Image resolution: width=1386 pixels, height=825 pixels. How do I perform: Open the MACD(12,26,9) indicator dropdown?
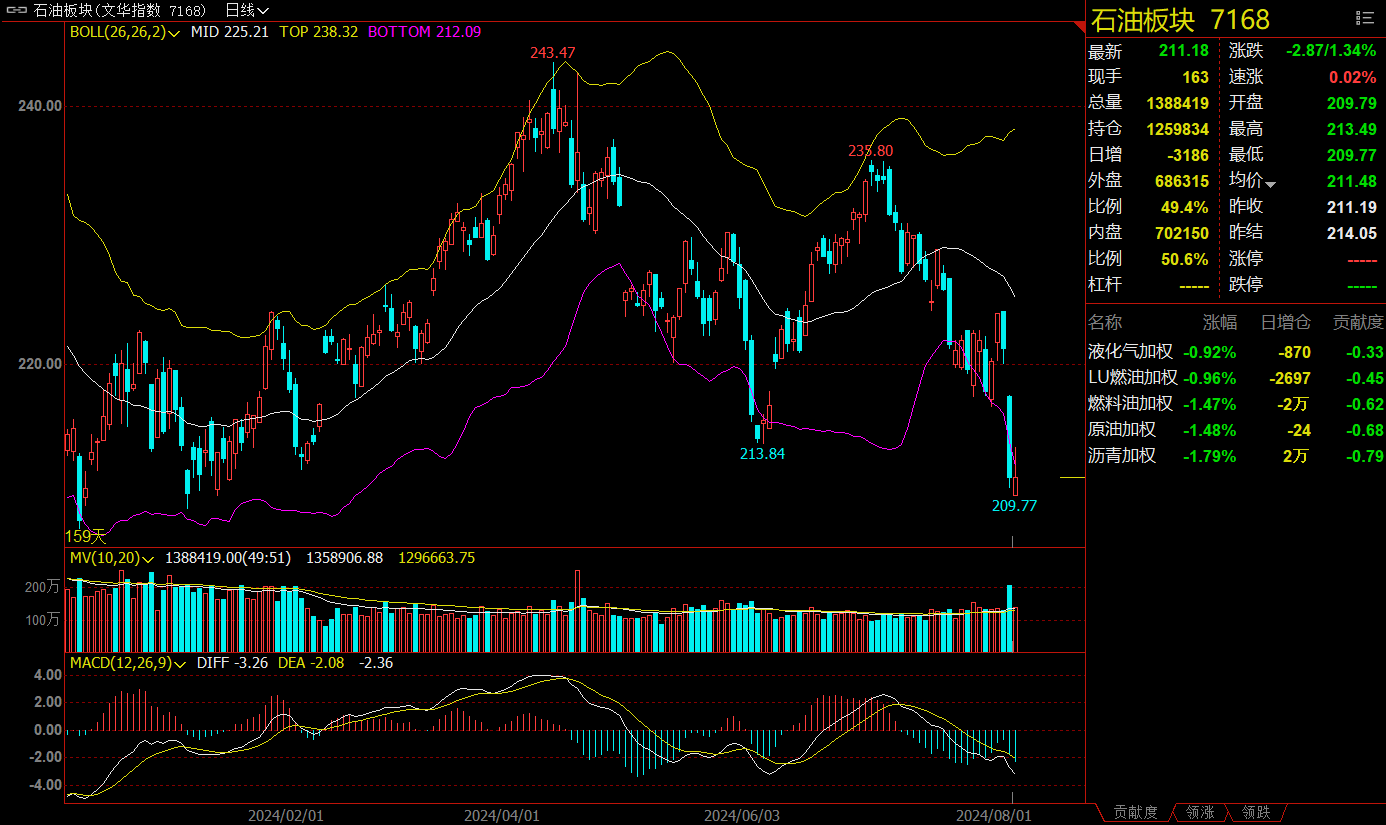pos(181,663)
